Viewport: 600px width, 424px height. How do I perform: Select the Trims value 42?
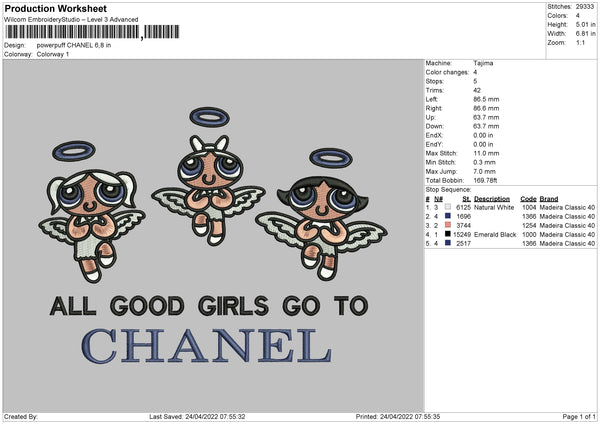click(477, 90)
